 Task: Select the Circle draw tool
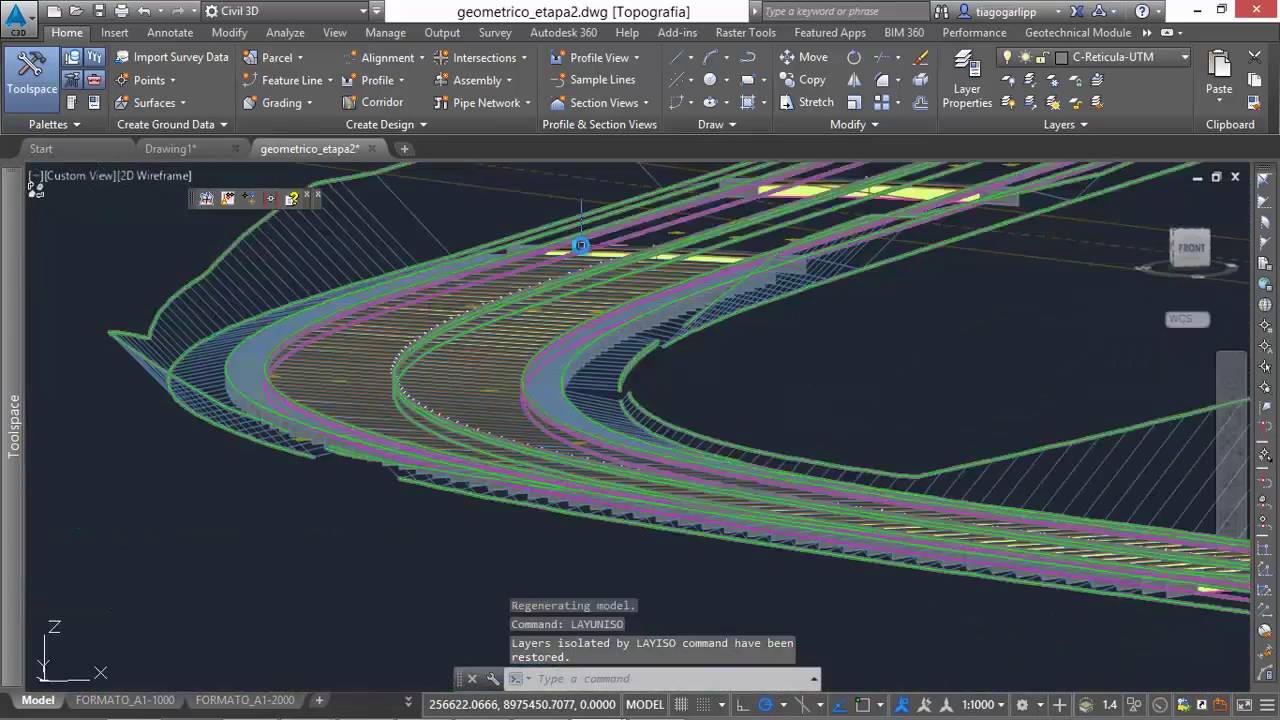[x=709, y=80]
